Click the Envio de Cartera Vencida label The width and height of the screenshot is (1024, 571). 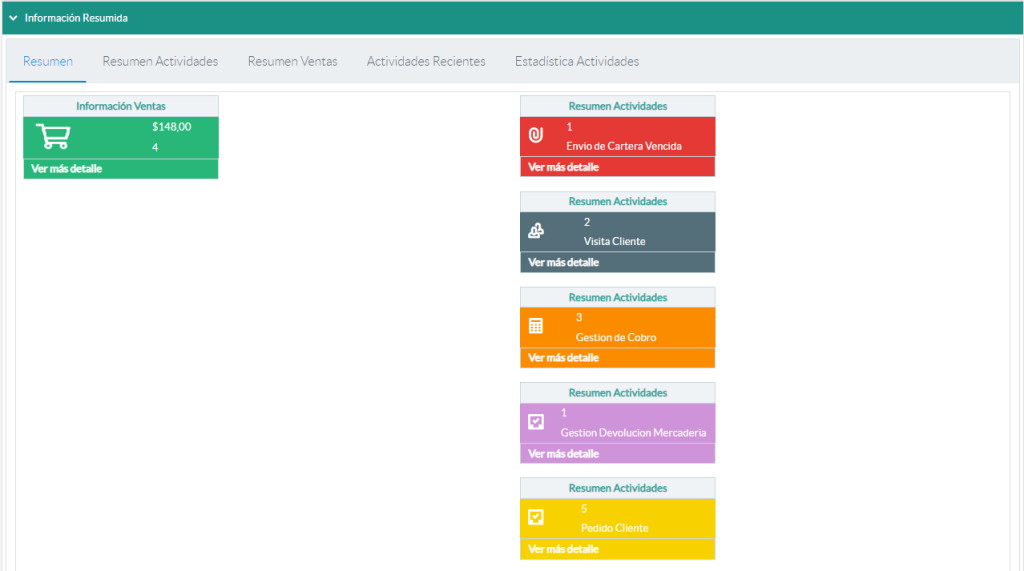pyautogui.click(x=624, y=146)
